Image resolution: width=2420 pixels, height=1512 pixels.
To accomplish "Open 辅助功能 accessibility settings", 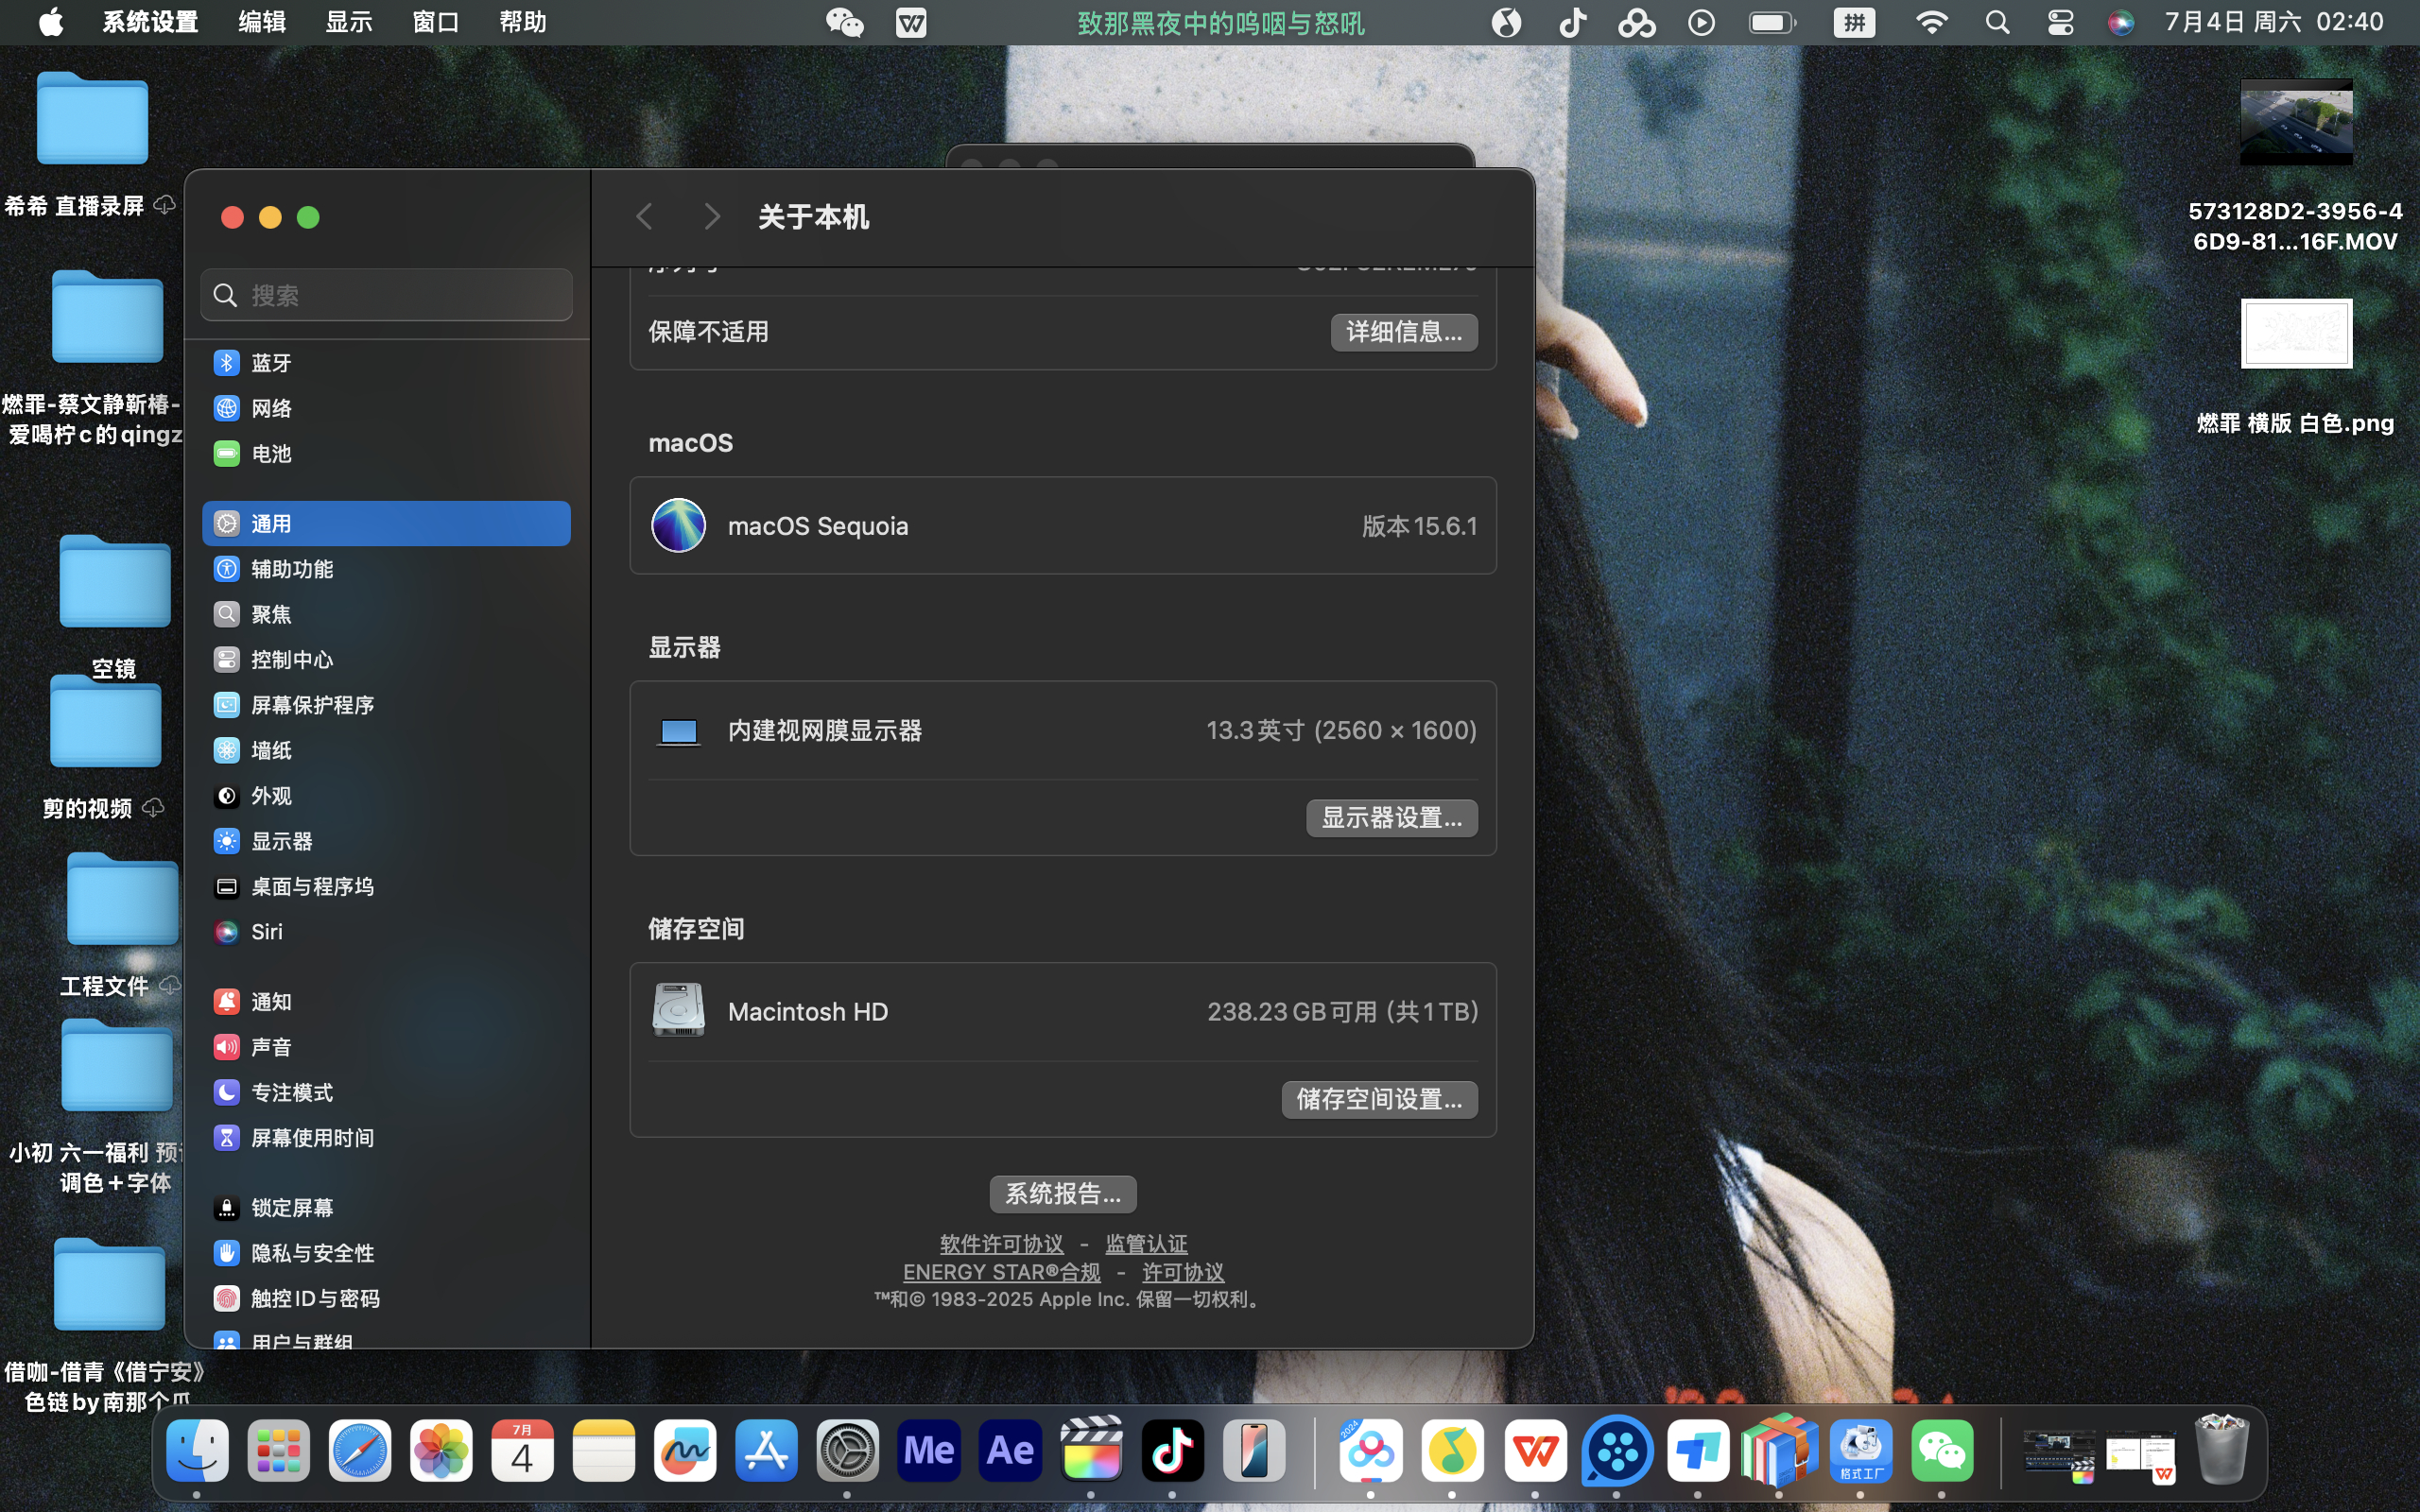I will point(386,569).
